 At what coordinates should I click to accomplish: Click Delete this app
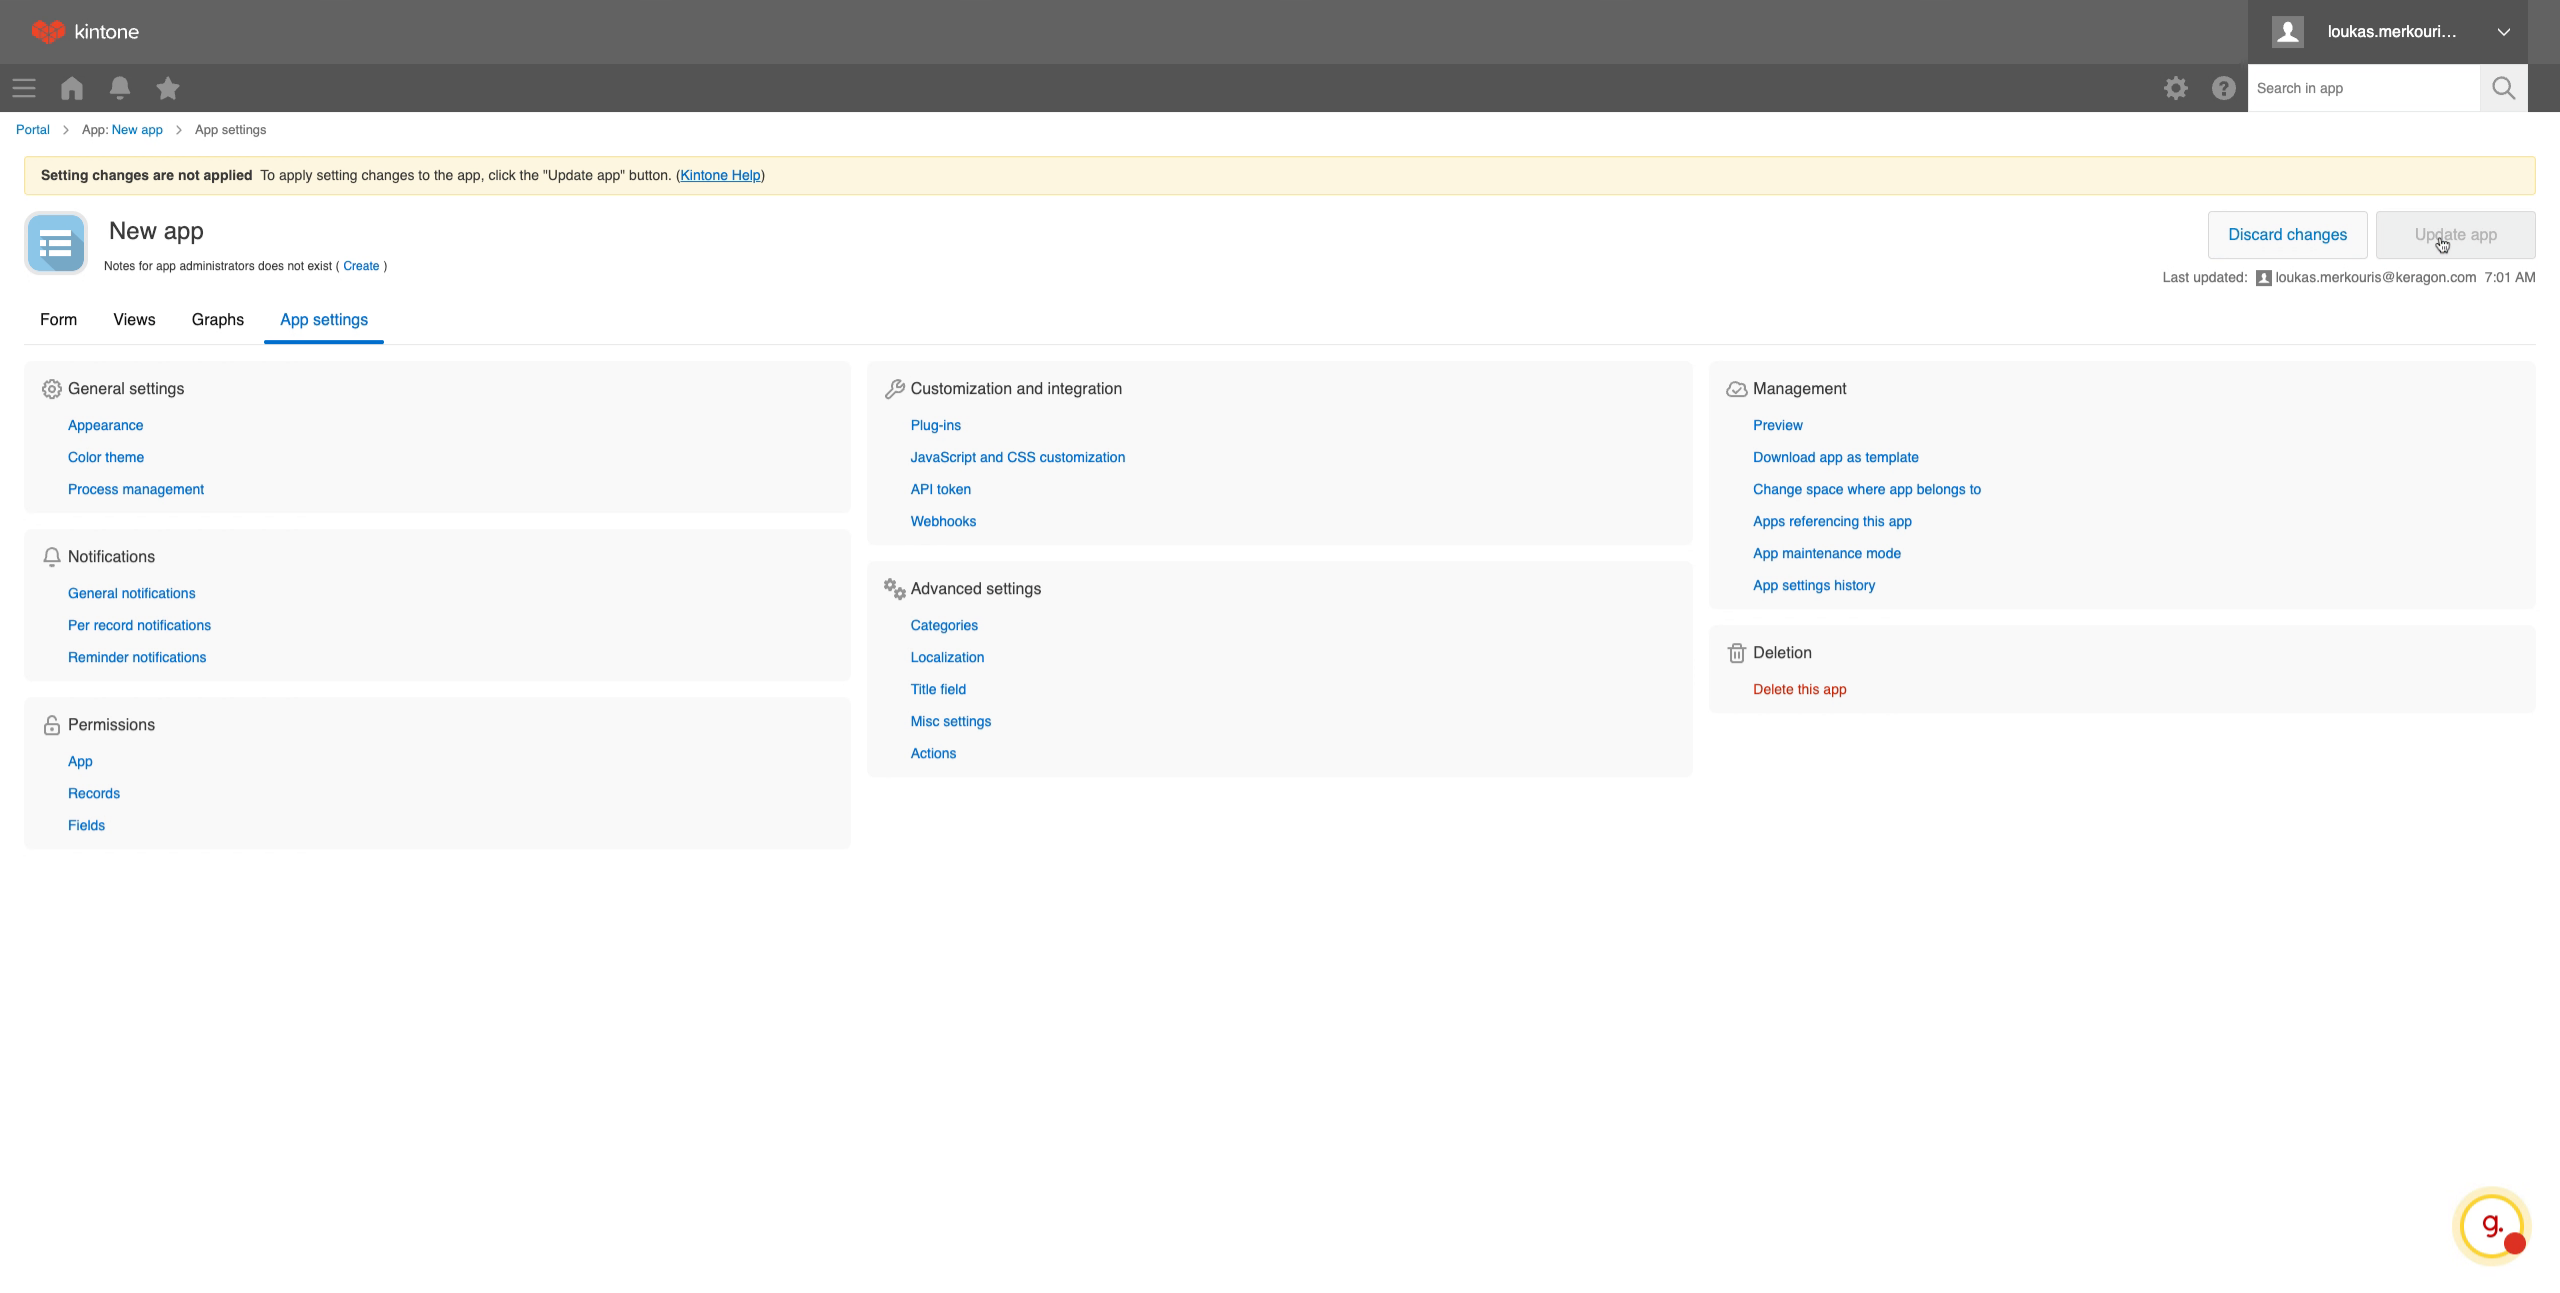coord(1800,689)
